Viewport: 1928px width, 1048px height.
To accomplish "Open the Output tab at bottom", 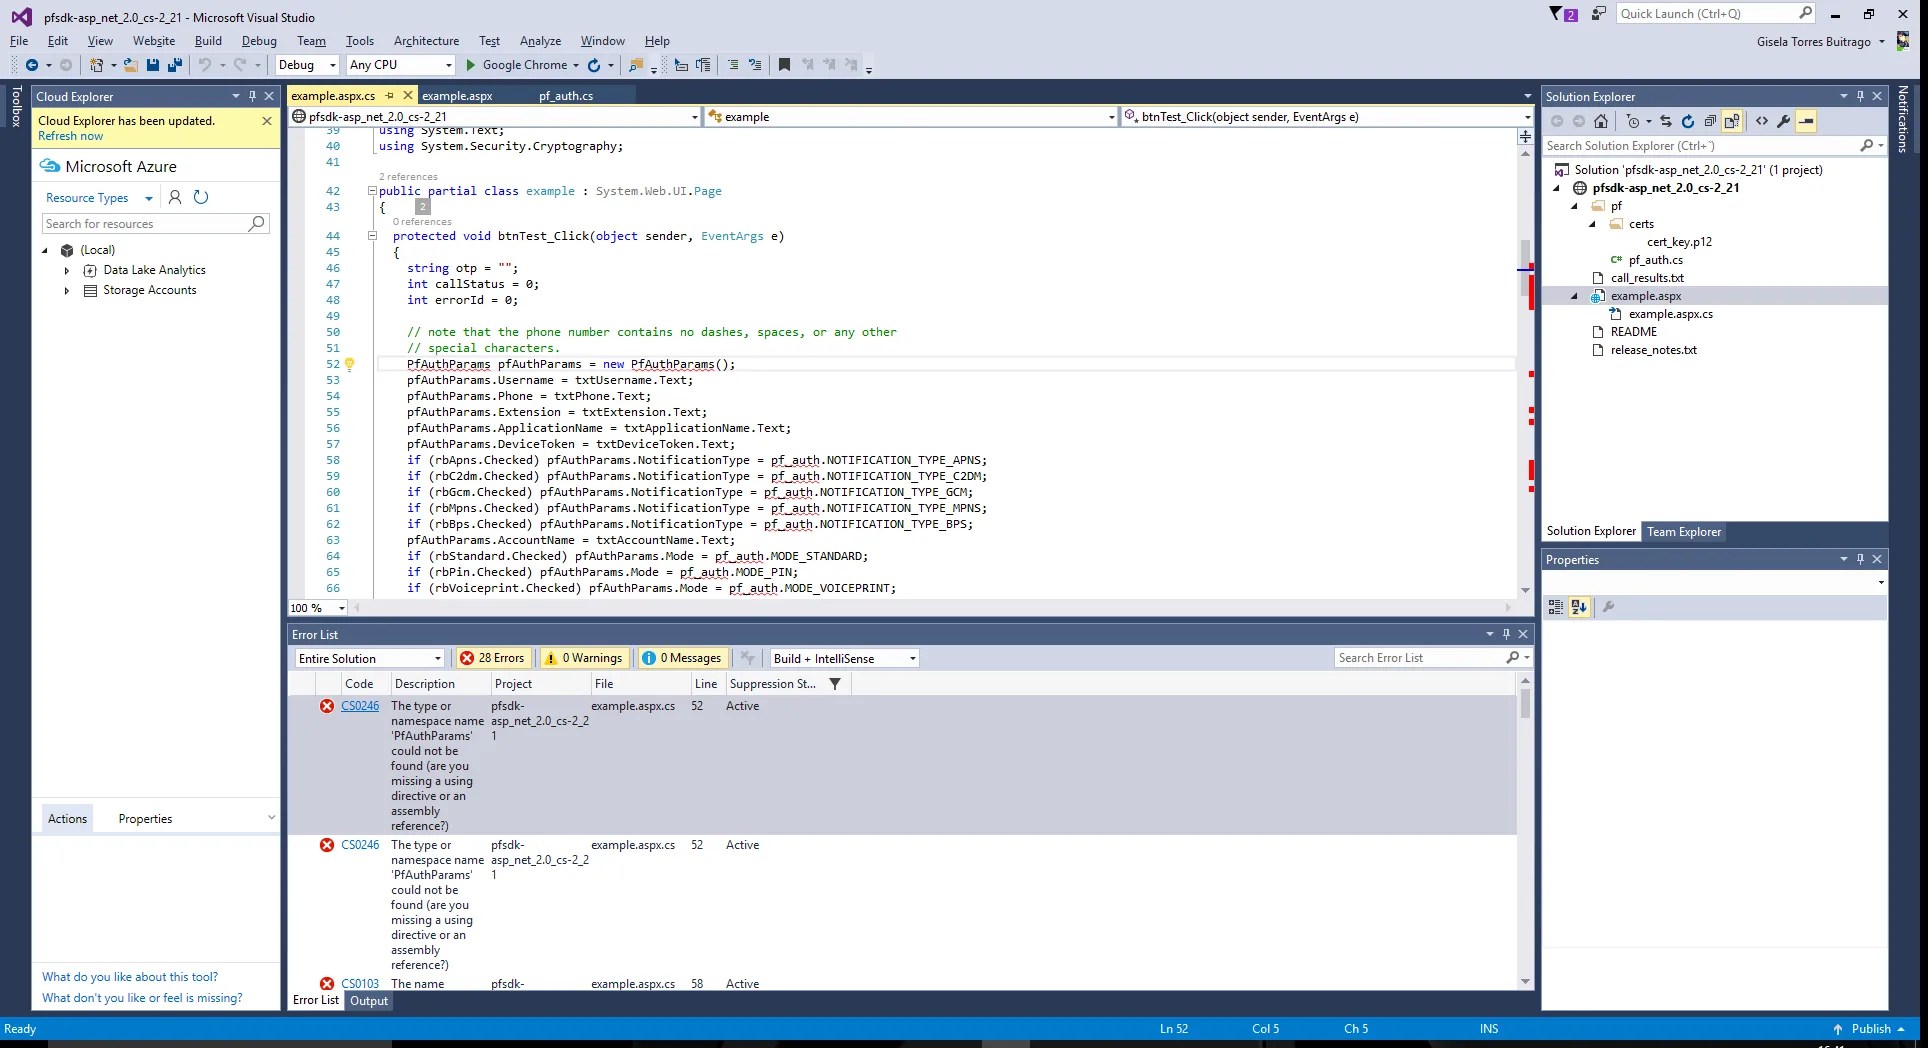I will click(x=369, y=1001).
